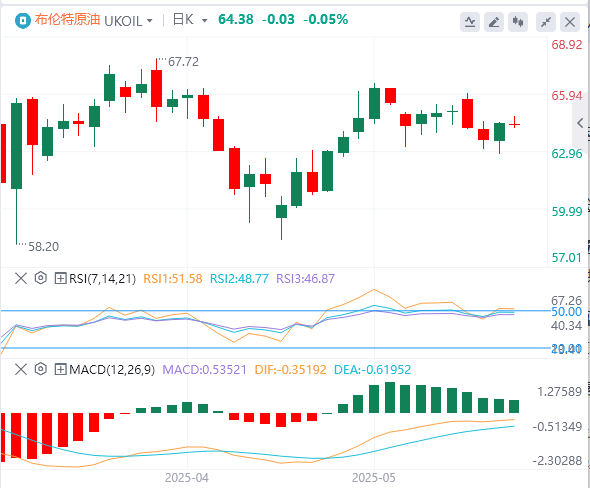The height and width of the screenshot is (488, 590).
Task: Click the MACD(12,26,9) label
Action: [x=112, y=370]
